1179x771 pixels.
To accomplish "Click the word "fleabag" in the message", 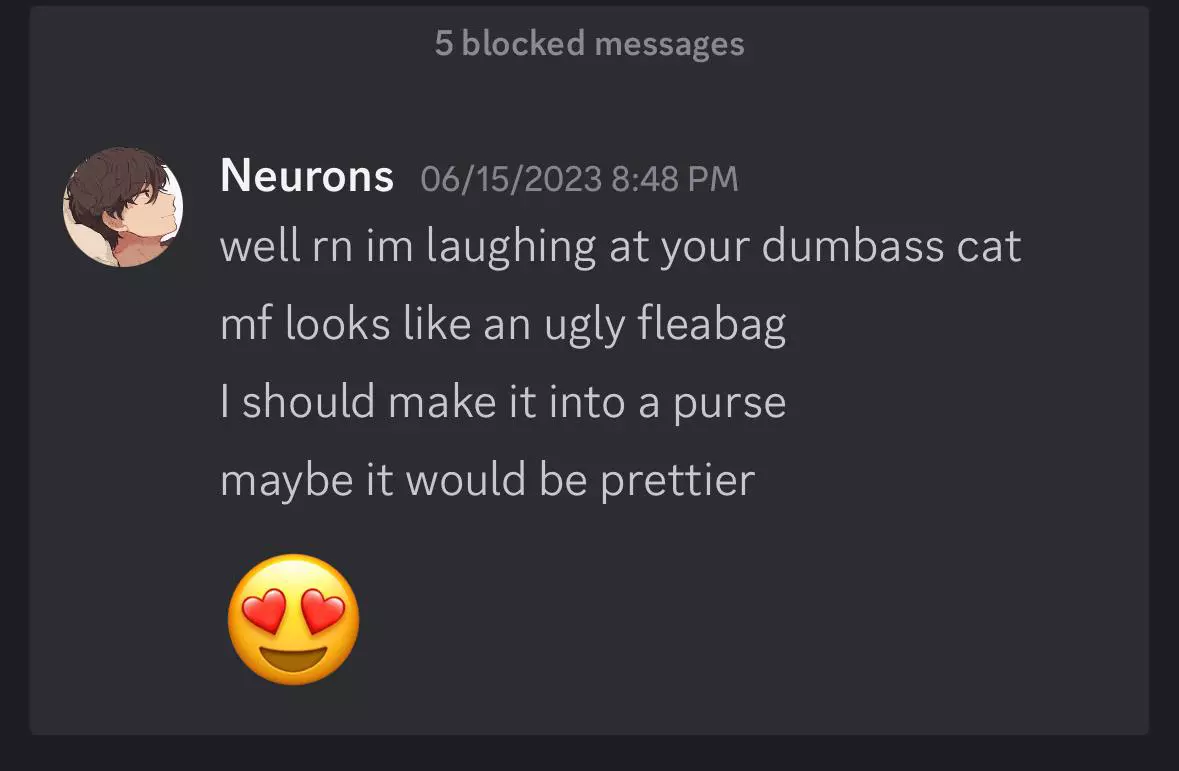I will [x=711, y=325].
